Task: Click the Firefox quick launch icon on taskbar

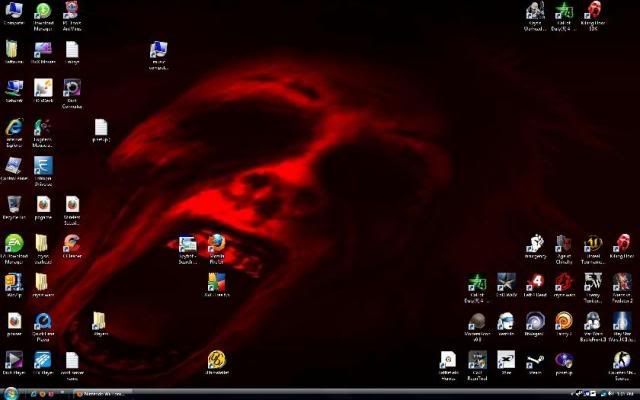Action: point(42,394)
